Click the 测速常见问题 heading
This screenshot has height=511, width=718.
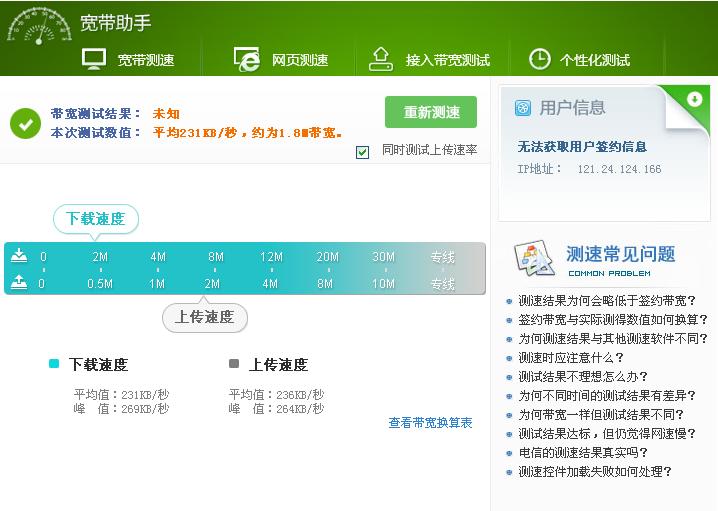coord(620,254)
